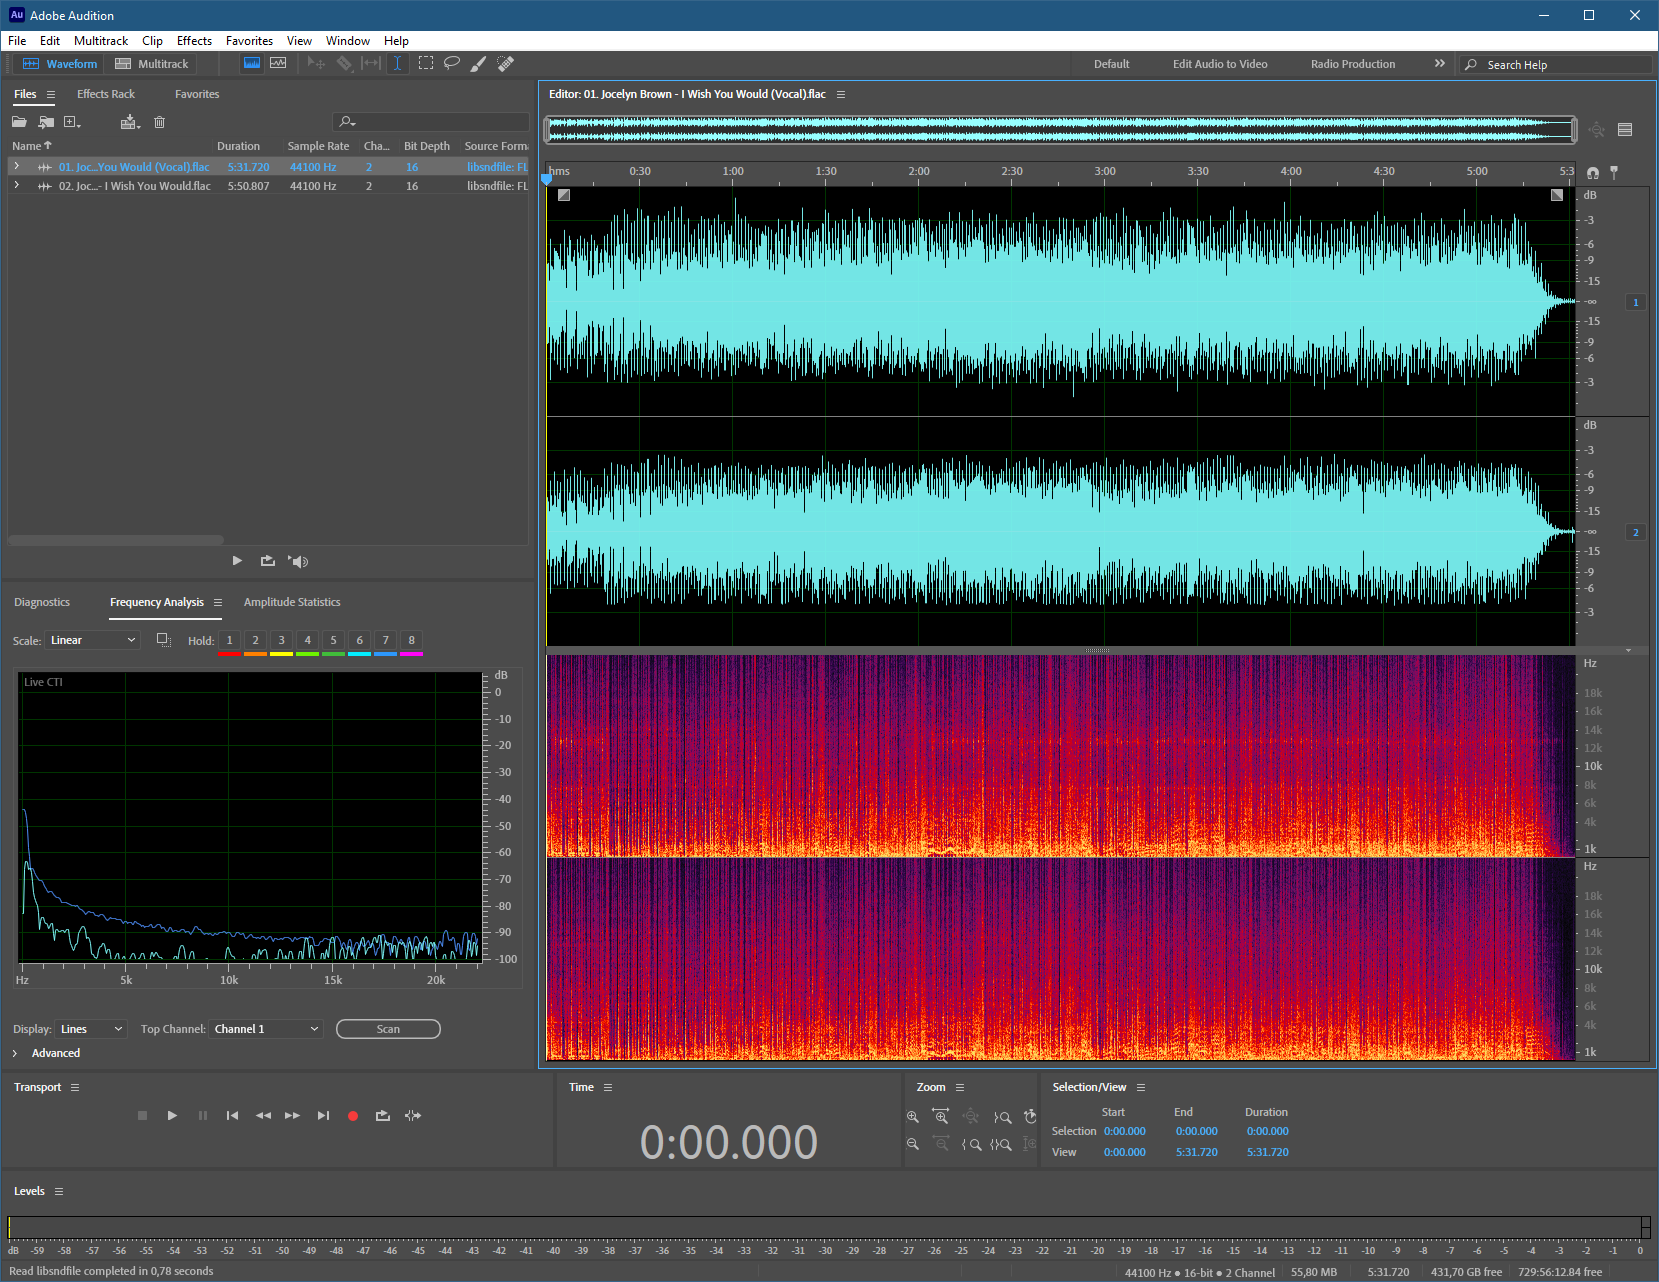
Task: Click the Rewind transport button
Action: [x=263, y=1115]
